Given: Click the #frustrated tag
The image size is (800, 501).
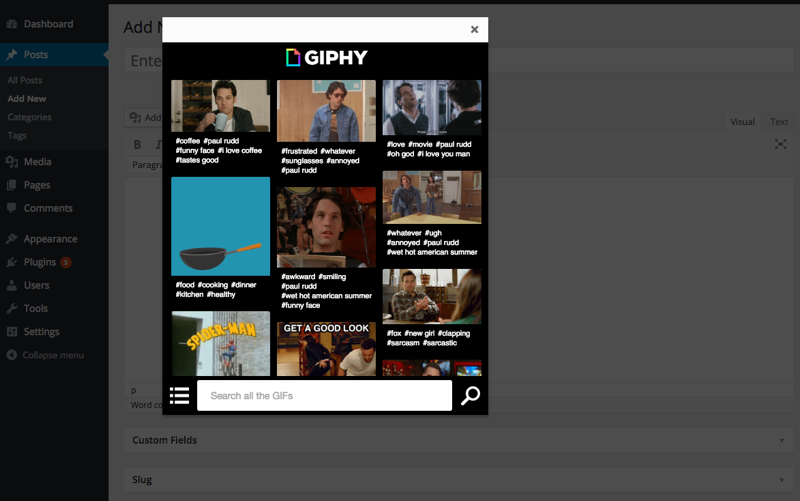Looking at the screenshot, I should tap(299, 151).
